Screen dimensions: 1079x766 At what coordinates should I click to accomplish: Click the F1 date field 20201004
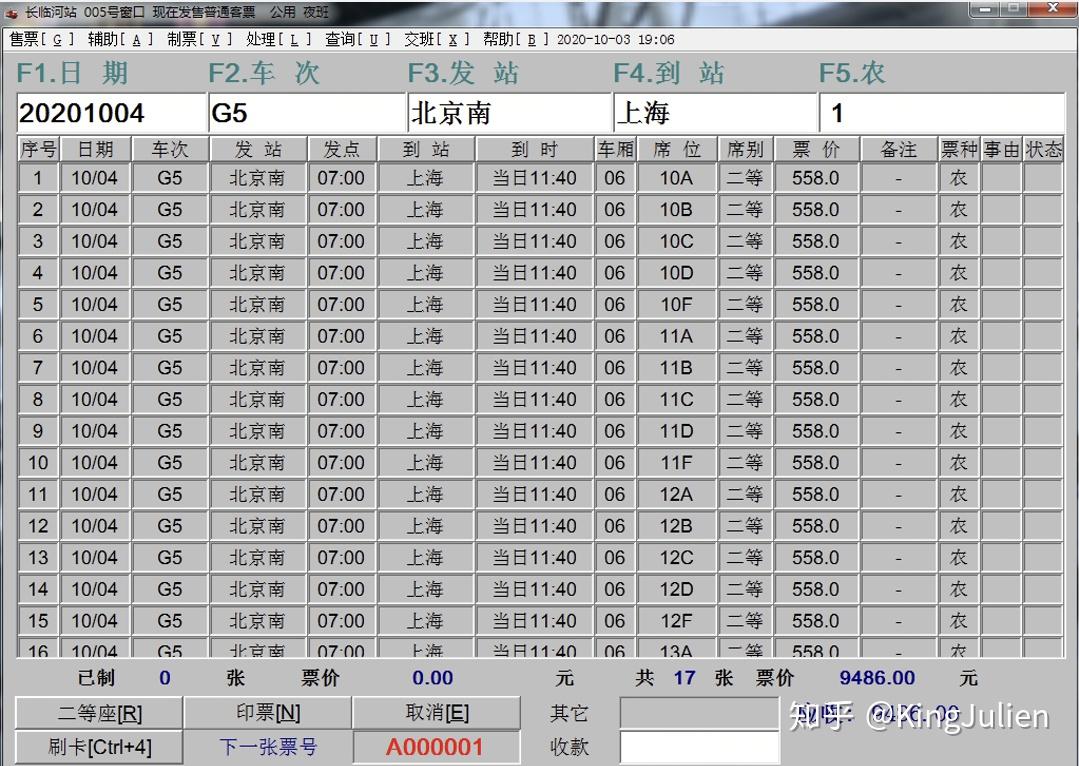pyautogui.click(x=111, y=113)
